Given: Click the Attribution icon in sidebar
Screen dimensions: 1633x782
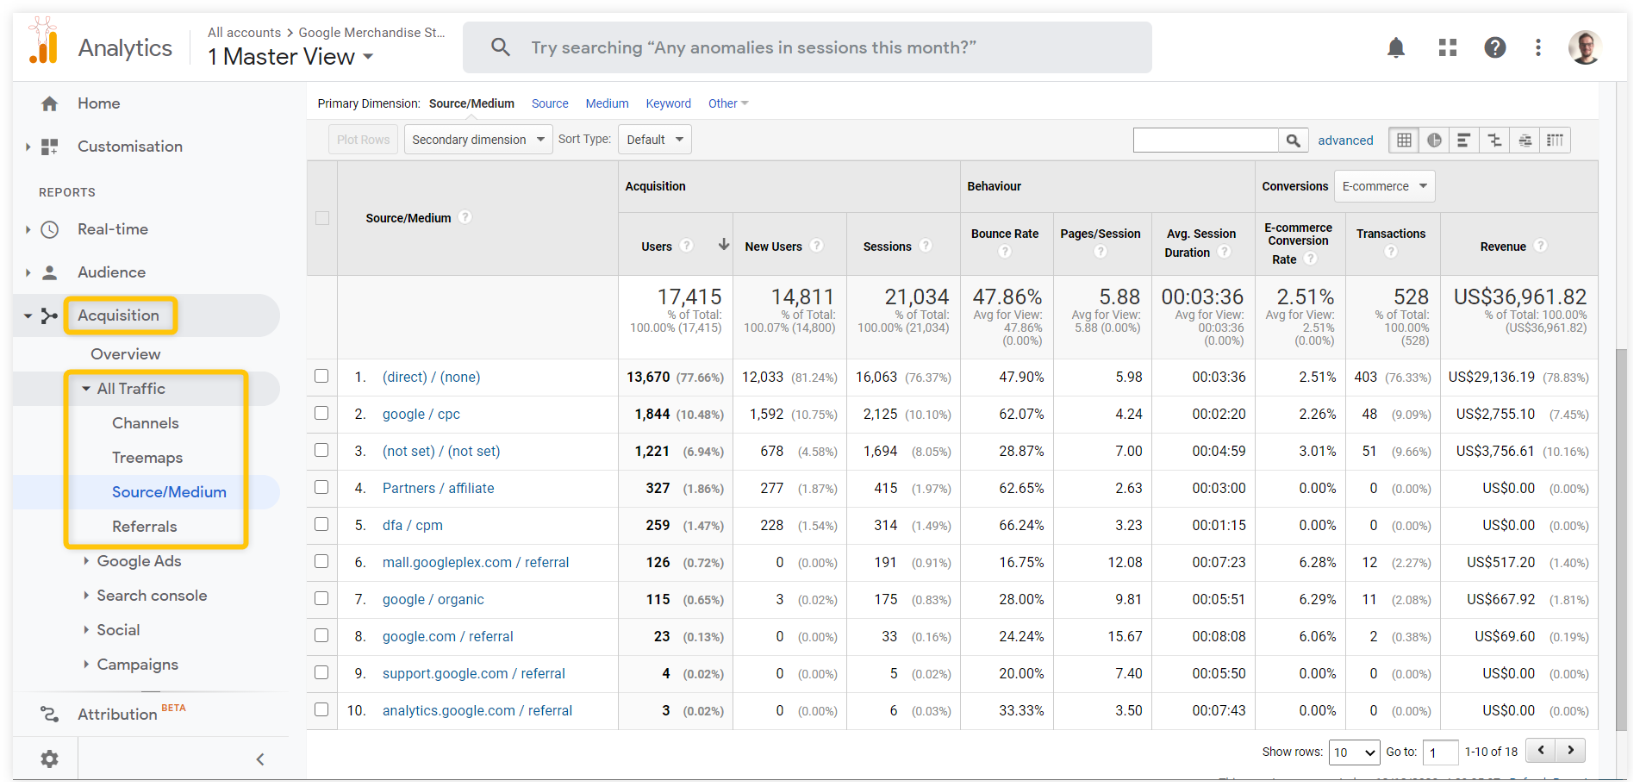Looking at the screenshot, I should pyautogui.click(x=49, y=714).
